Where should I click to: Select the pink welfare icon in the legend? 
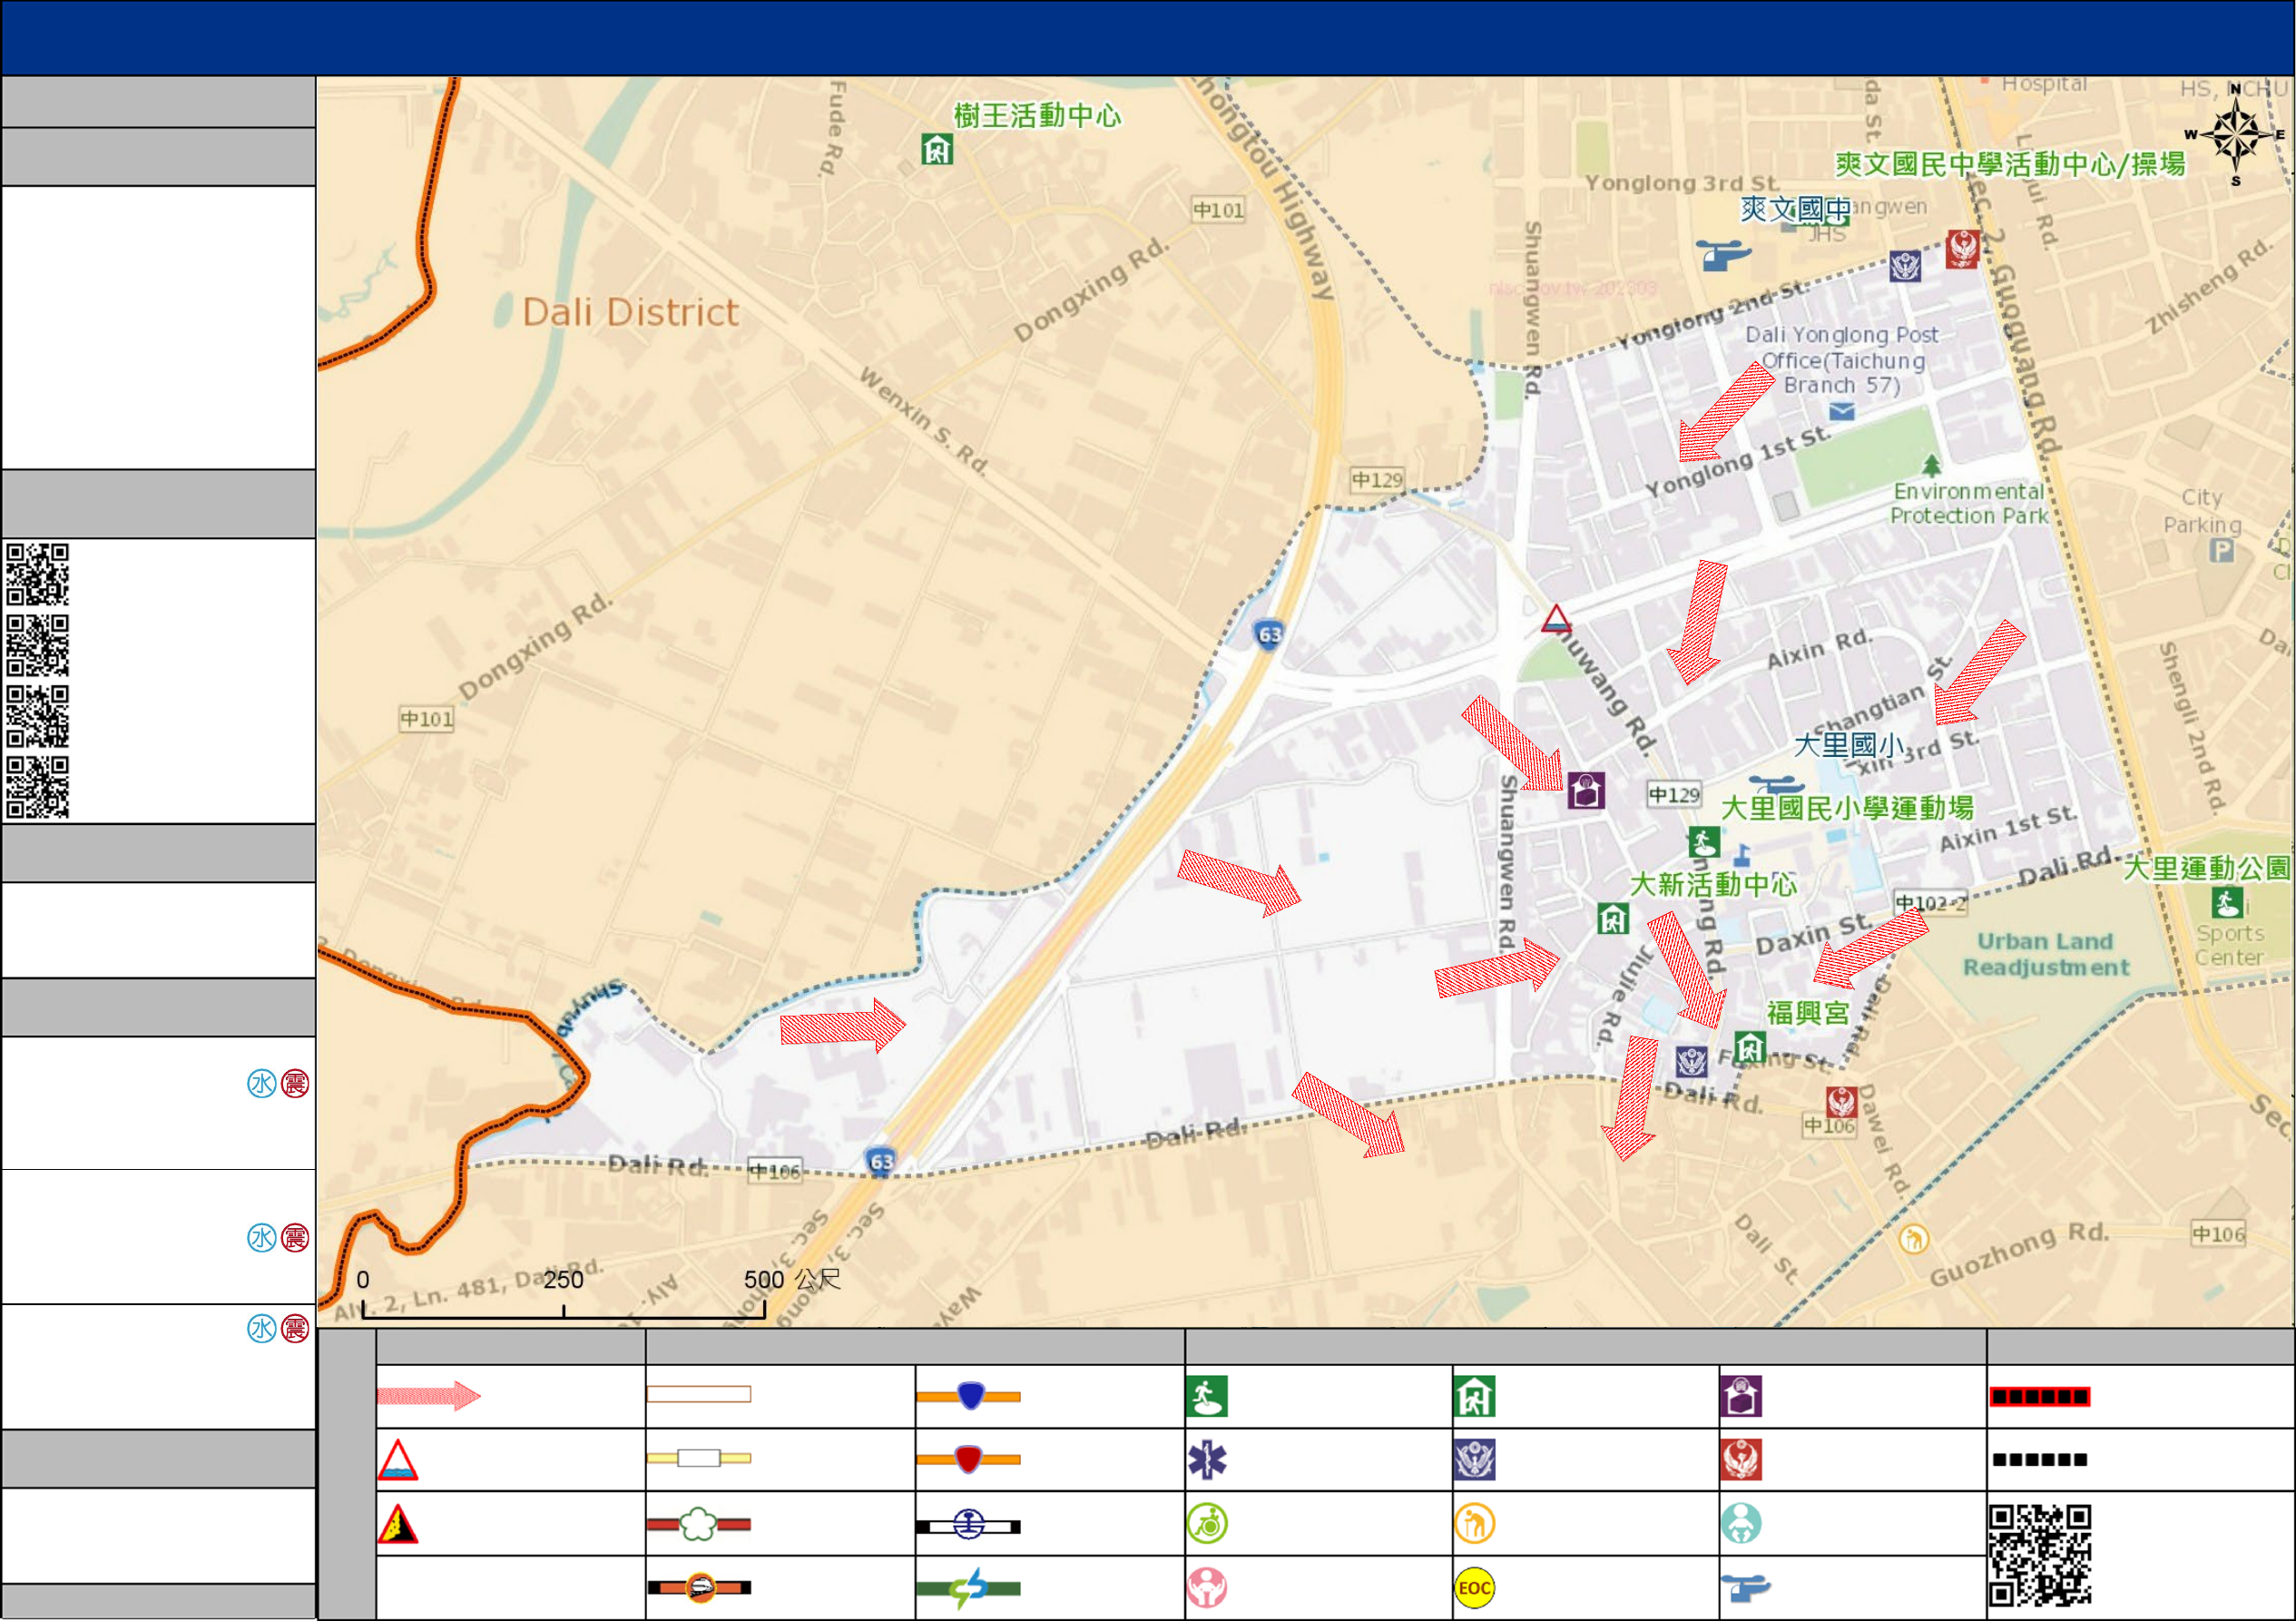coord(1207,1587)
